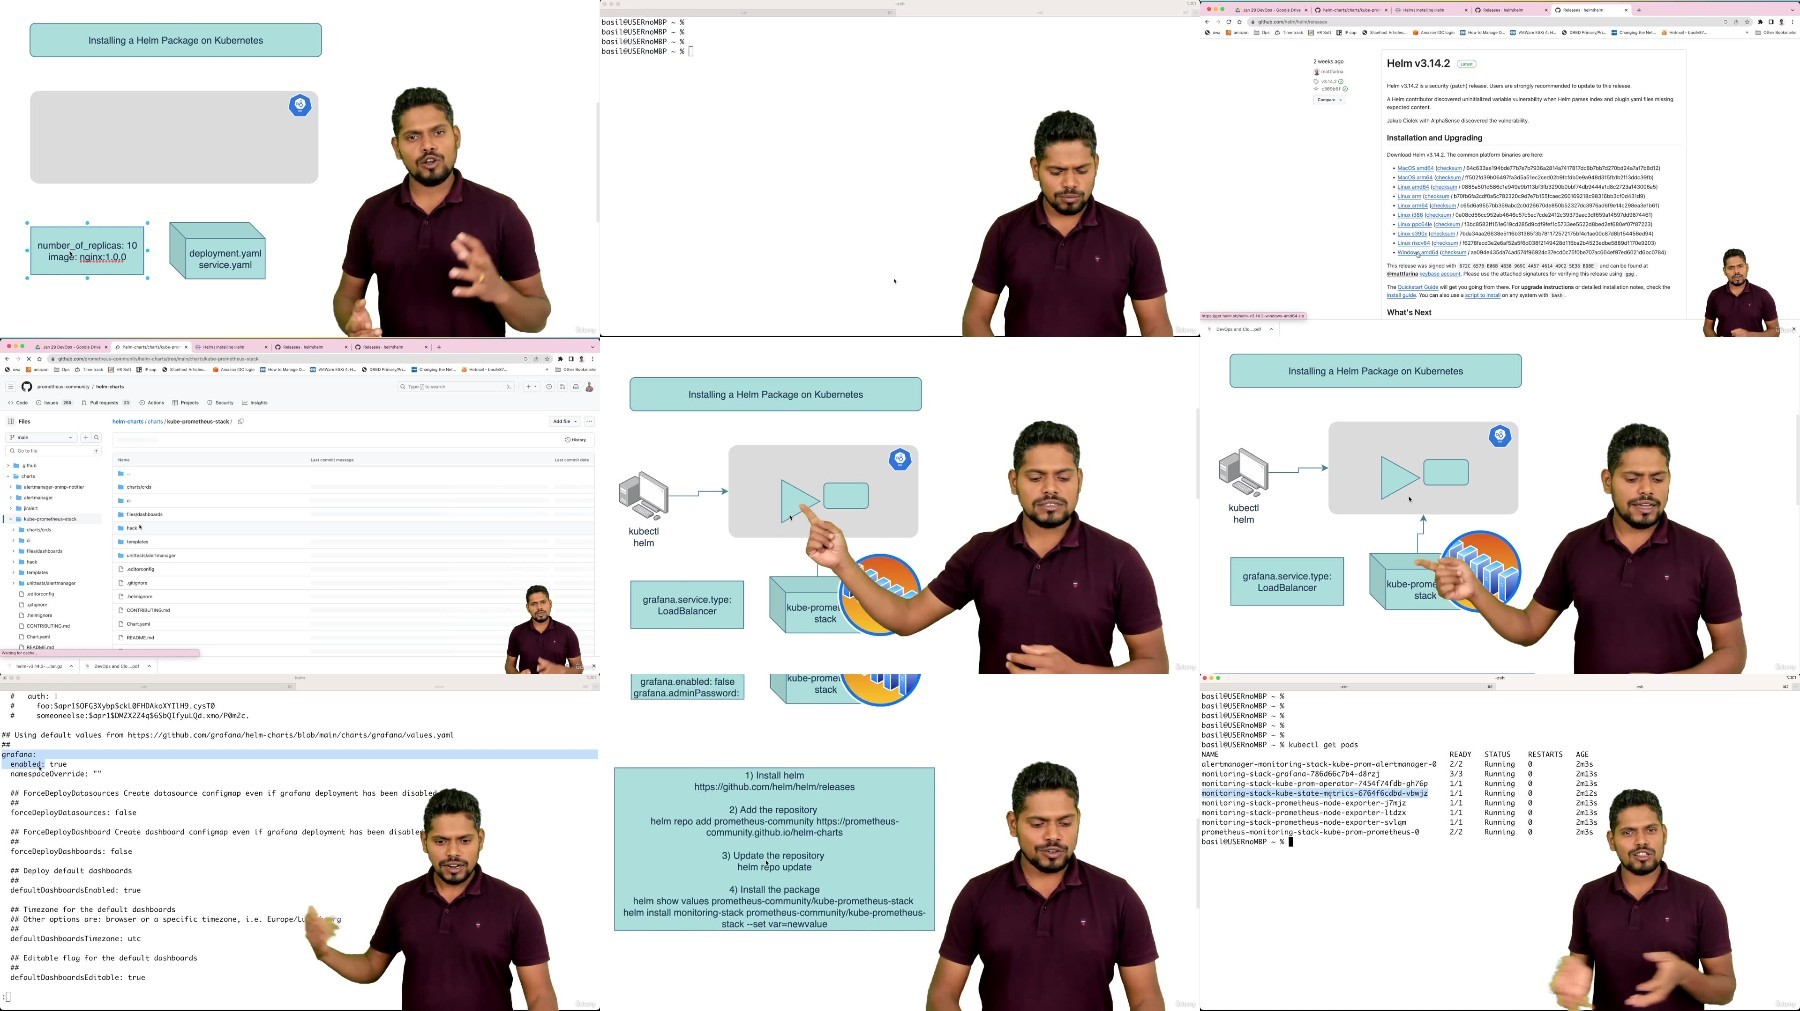The image size is (1800, 1011).
Task: Open the History view for kube-prometheus-stack
Action: (576, 439)
